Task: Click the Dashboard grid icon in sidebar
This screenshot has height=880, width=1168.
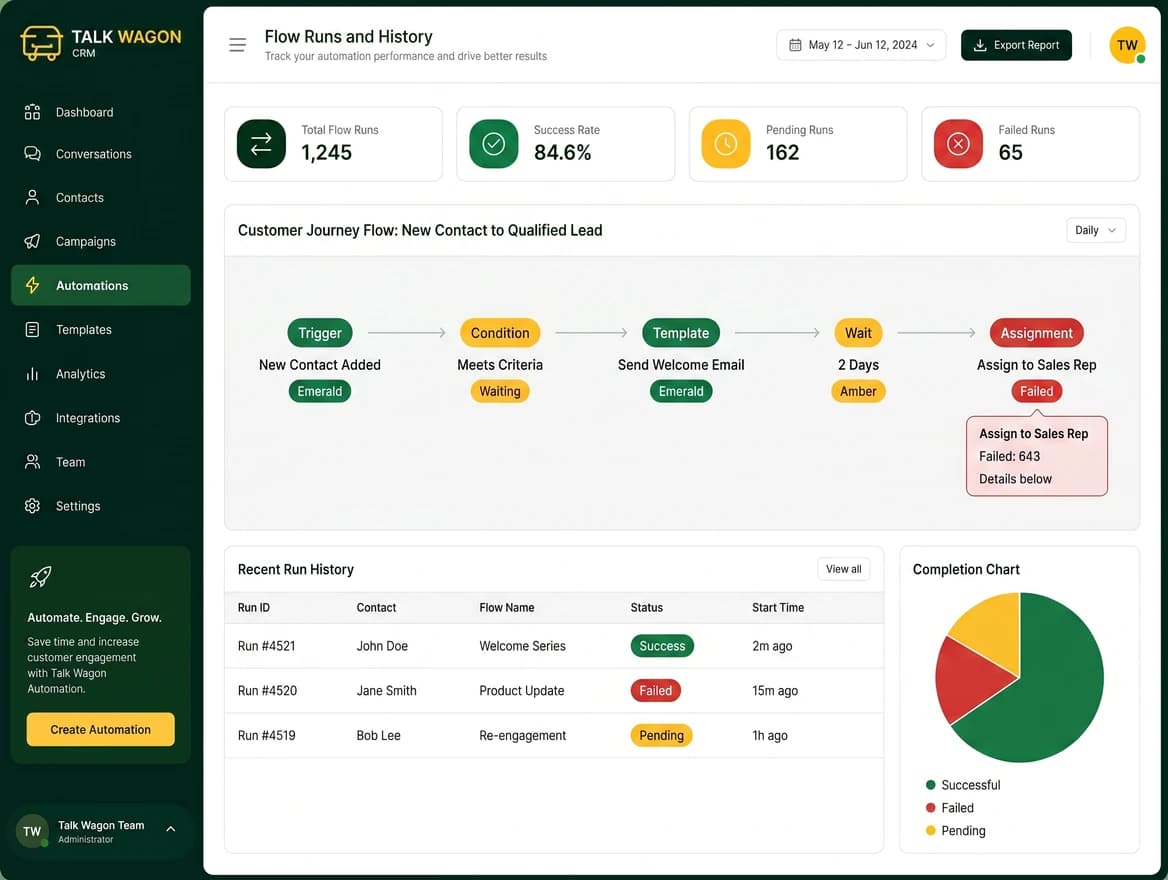Action: pyautogui.click(x=32, y=112)
